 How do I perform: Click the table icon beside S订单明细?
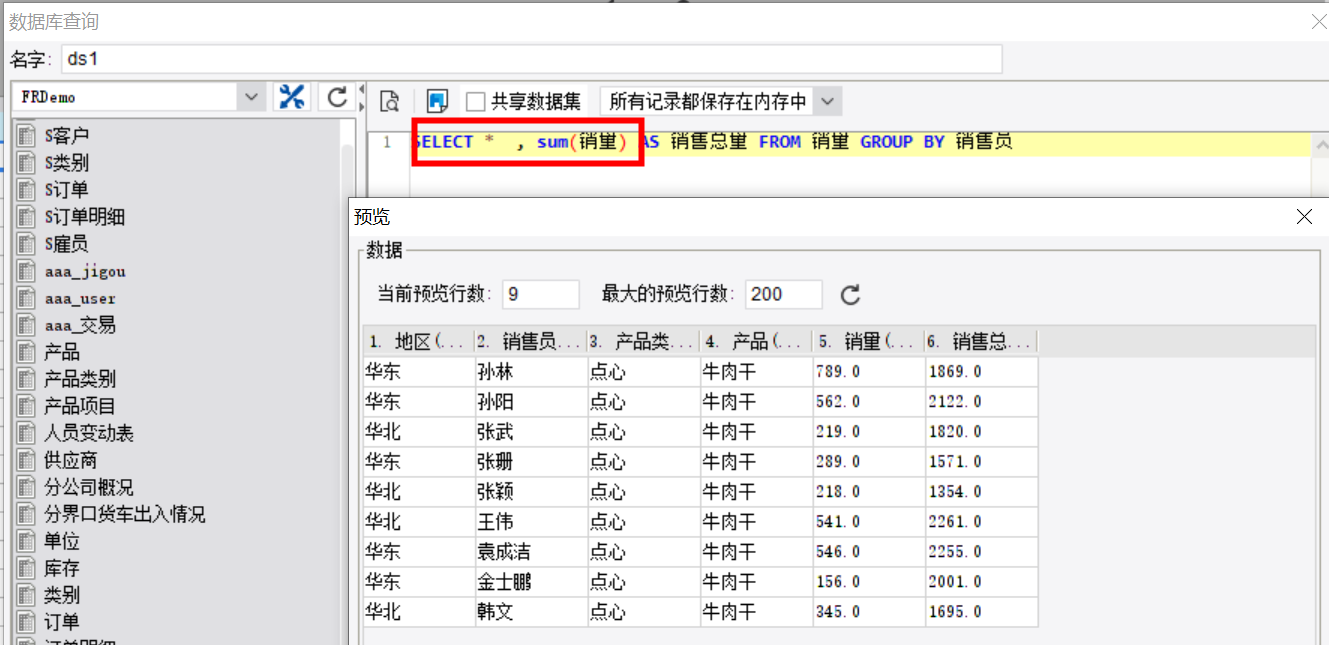click(27, 216)
